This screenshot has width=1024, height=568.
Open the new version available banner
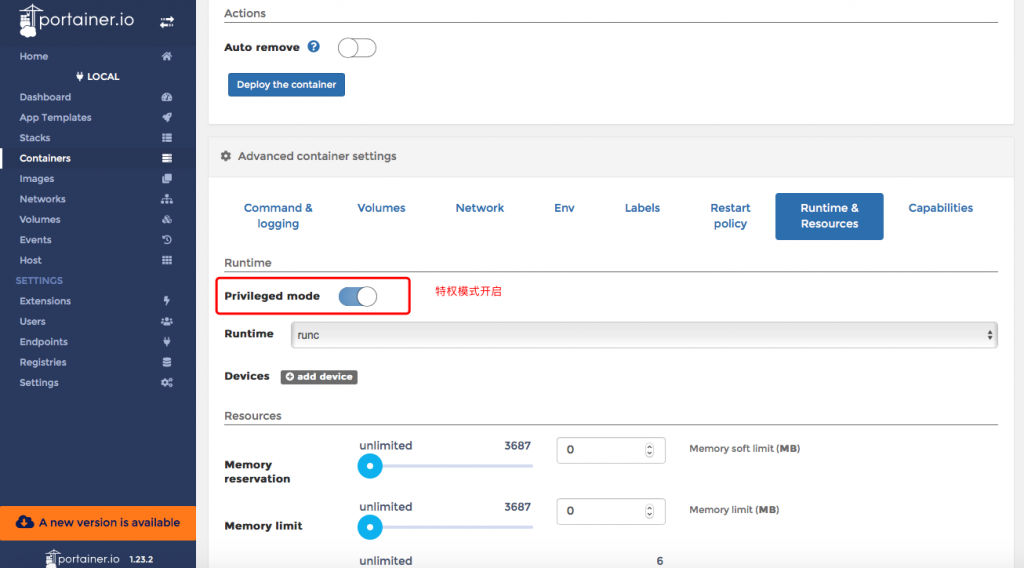click(x=98, y=522)
